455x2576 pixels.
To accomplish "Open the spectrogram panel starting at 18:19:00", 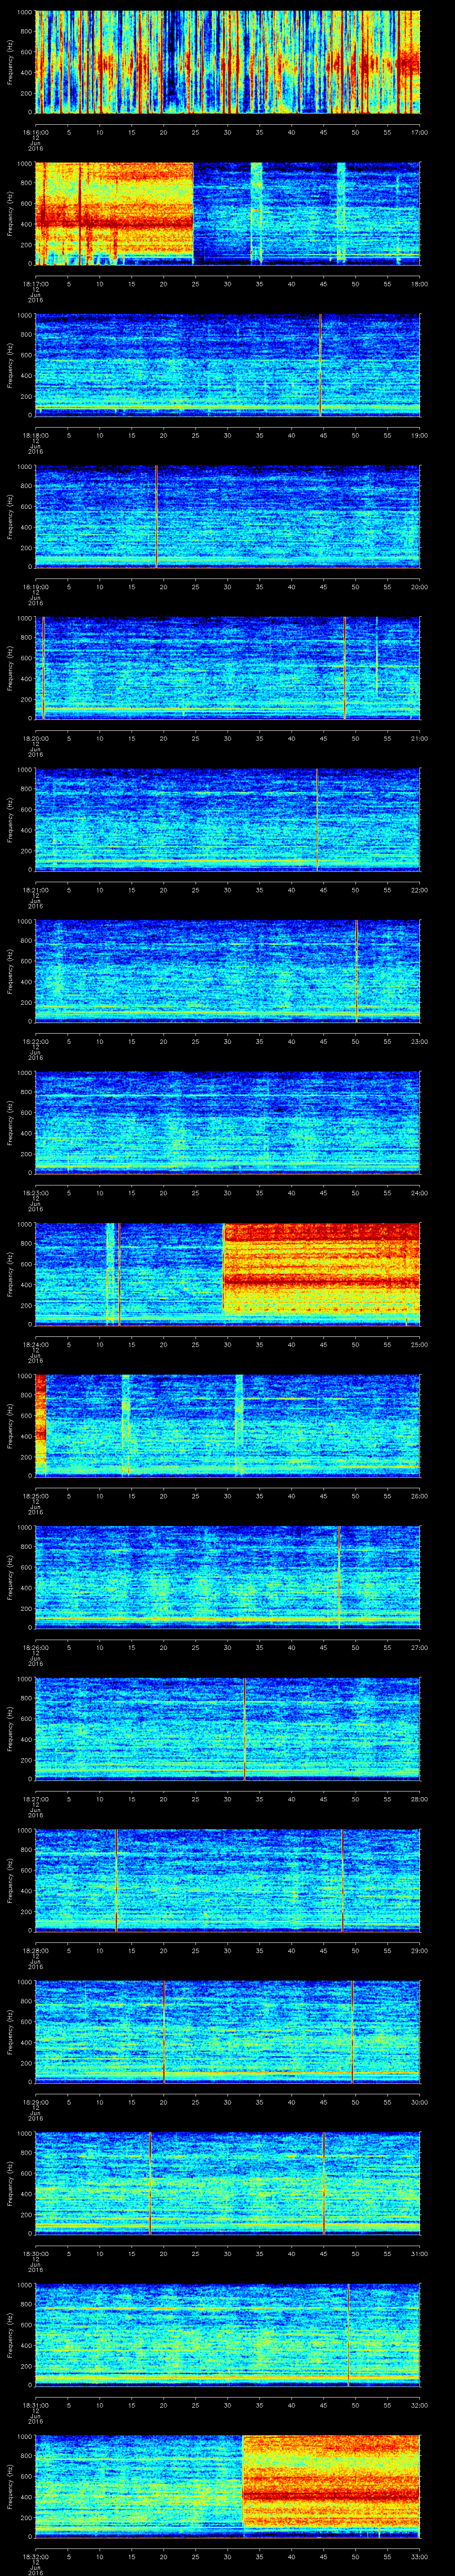I will (x=228, y=516).
